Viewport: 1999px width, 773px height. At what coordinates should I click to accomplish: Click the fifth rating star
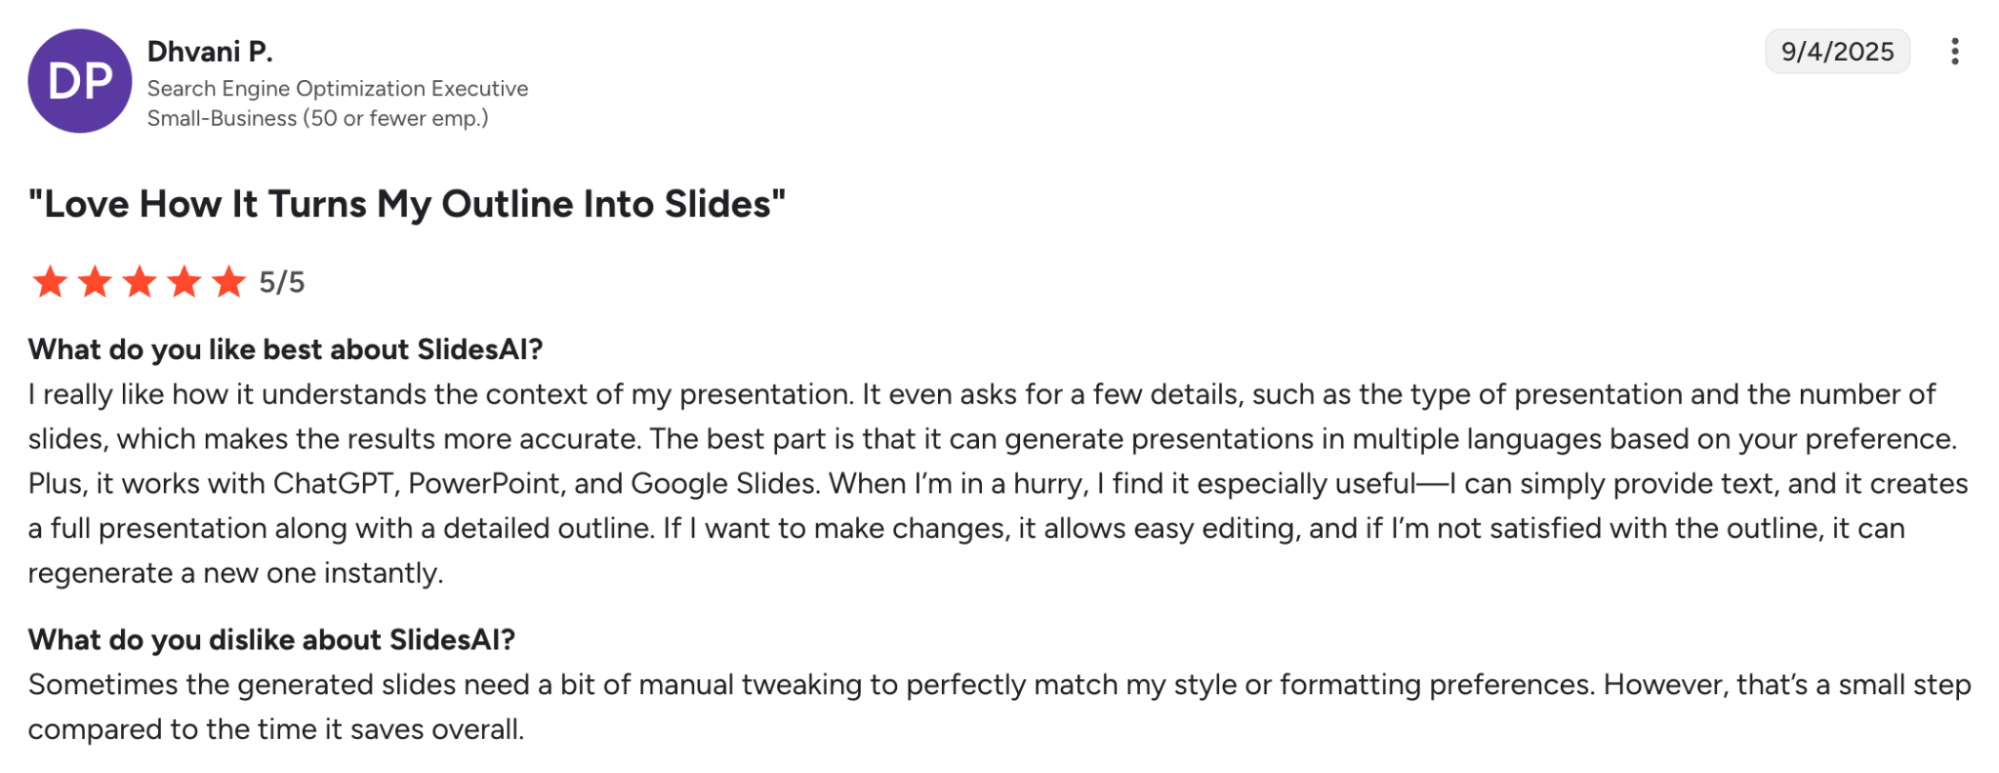coord(232,283)
